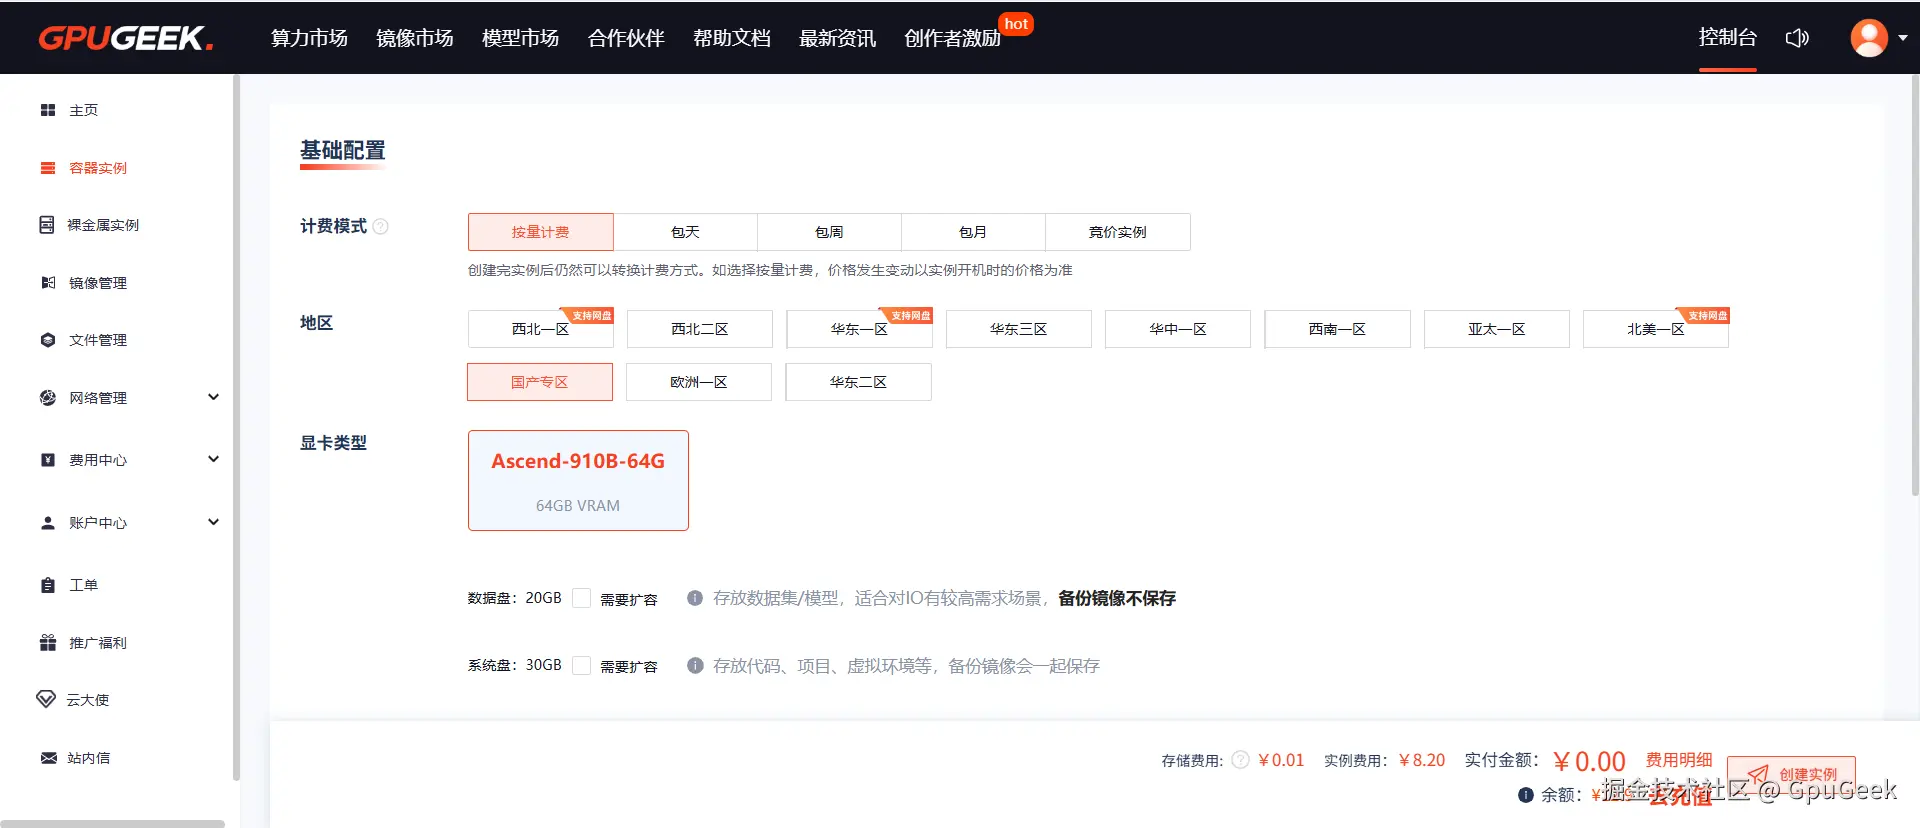Choose the 亚太一区 region

(x=1497, y=329)
